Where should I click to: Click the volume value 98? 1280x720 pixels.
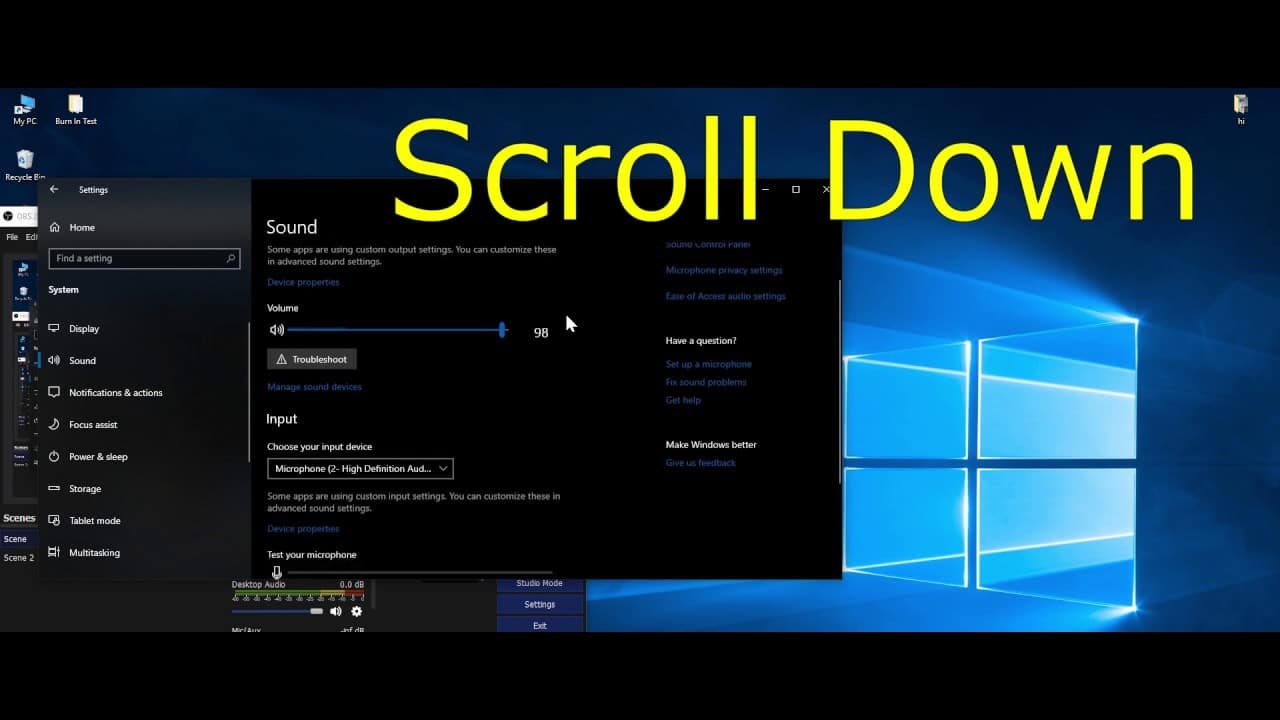541,333
